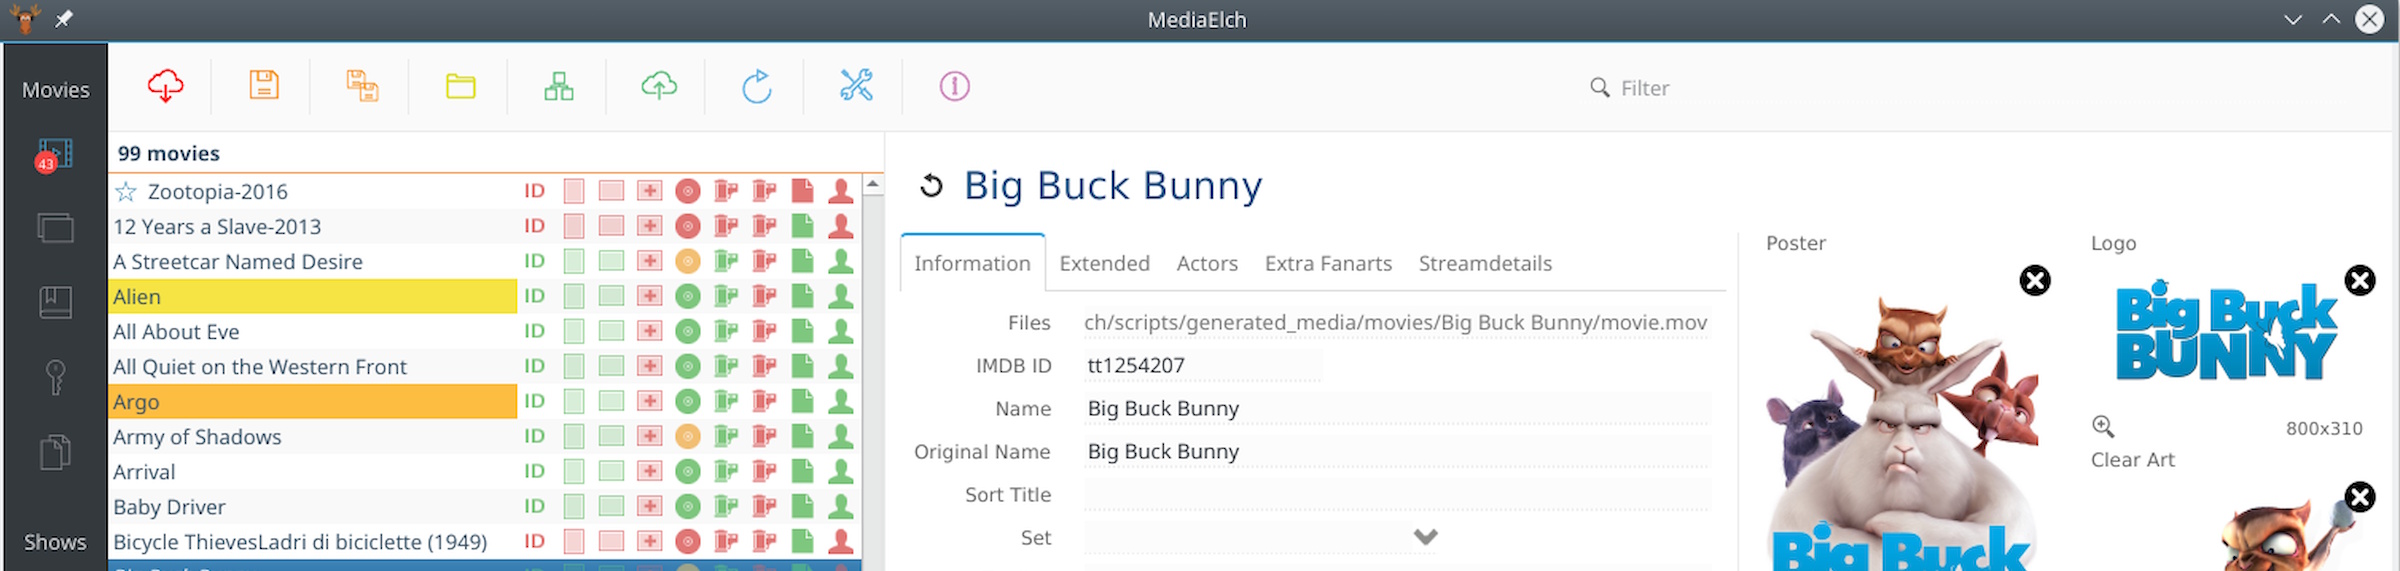The image size is (2400, 571).
Task: Remove the Logo image with its X button
Action: tap(2360, 280)
